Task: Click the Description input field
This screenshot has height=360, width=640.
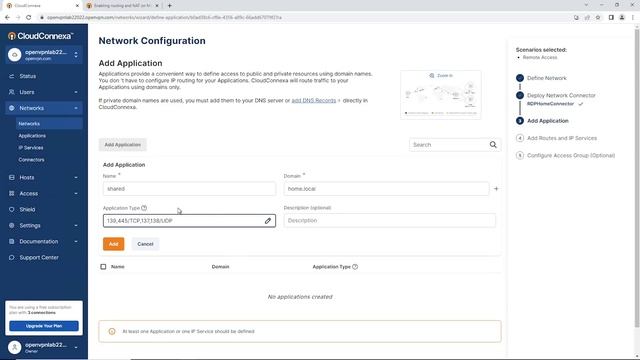Action: pos(390,220)
